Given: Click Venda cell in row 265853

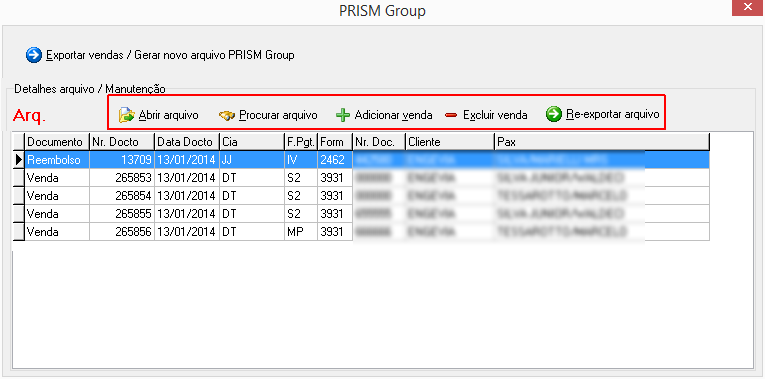Looking at the screenshot, I should [57, 178].
